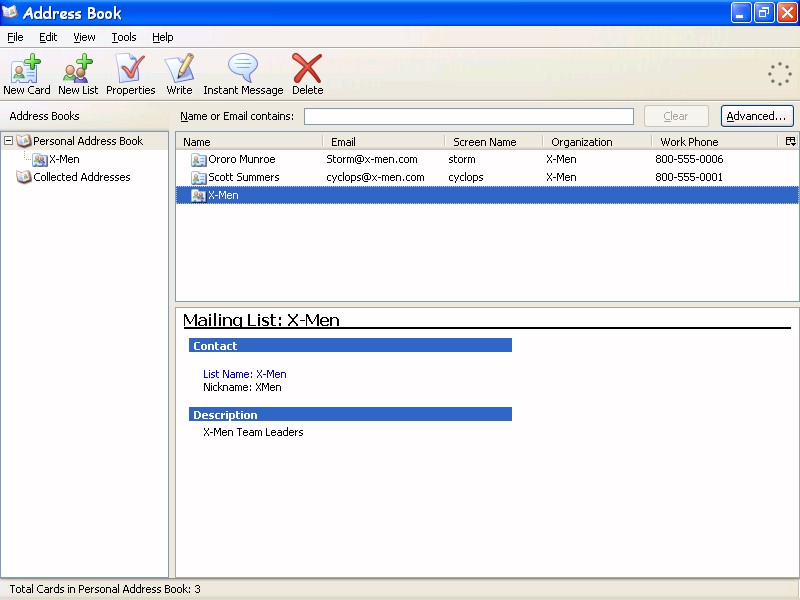Click the X-Men Team Leaders description

[x=253, y=432]
